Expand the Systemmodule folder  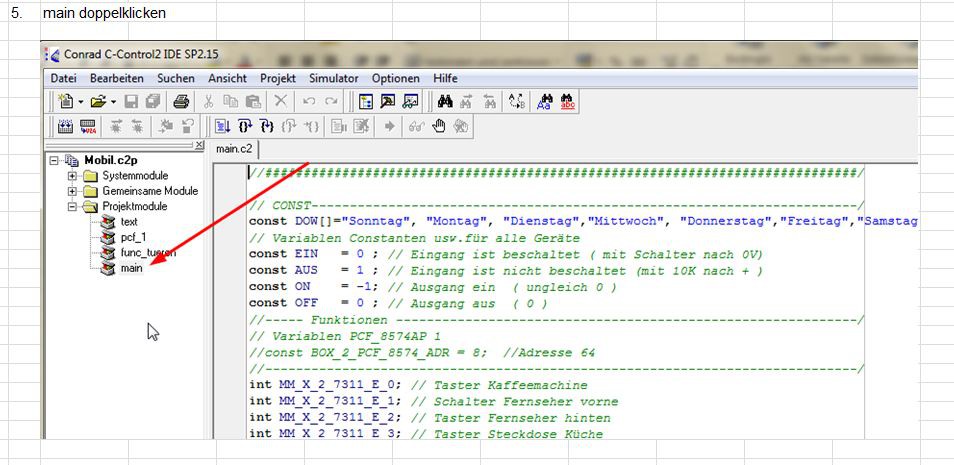72,176
